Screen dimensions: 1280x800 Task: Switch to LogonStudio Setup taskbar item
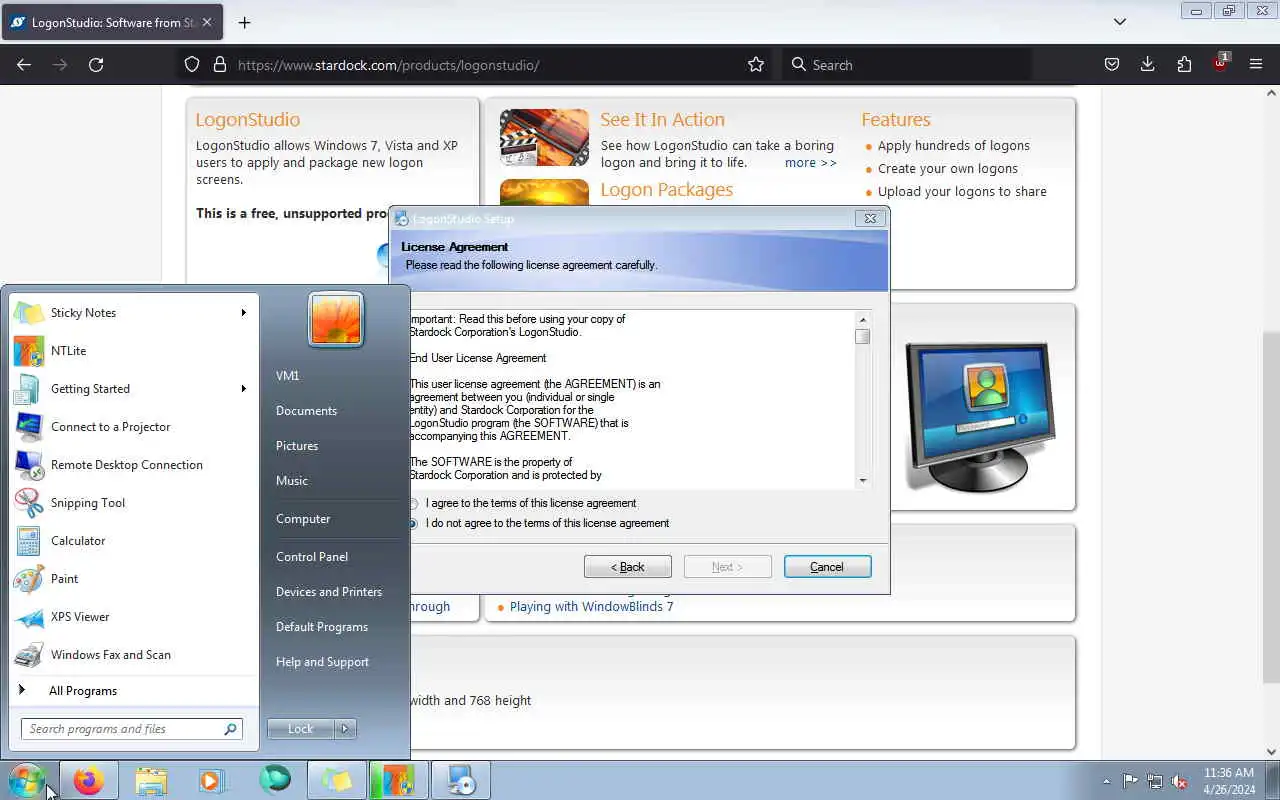[461, 780]
